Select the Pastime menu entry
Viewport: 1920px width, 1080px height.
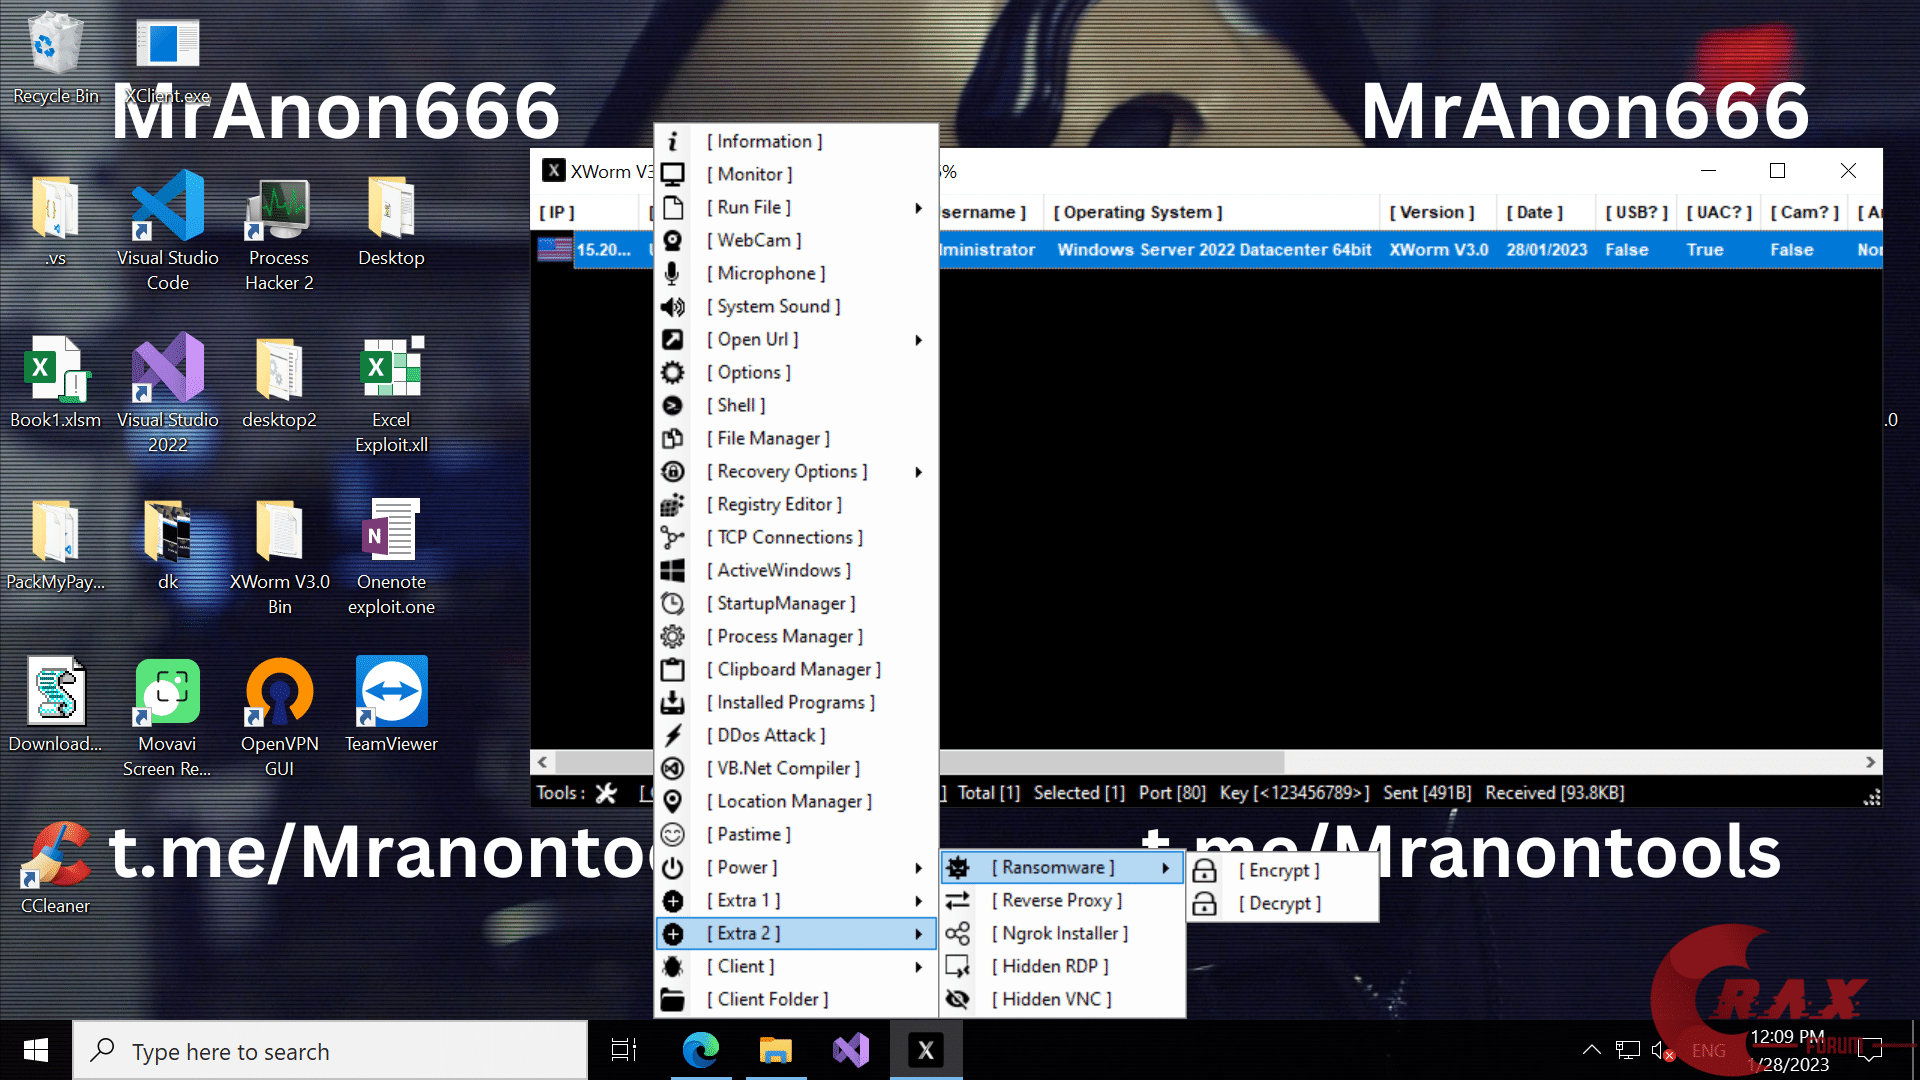[796, 834]
